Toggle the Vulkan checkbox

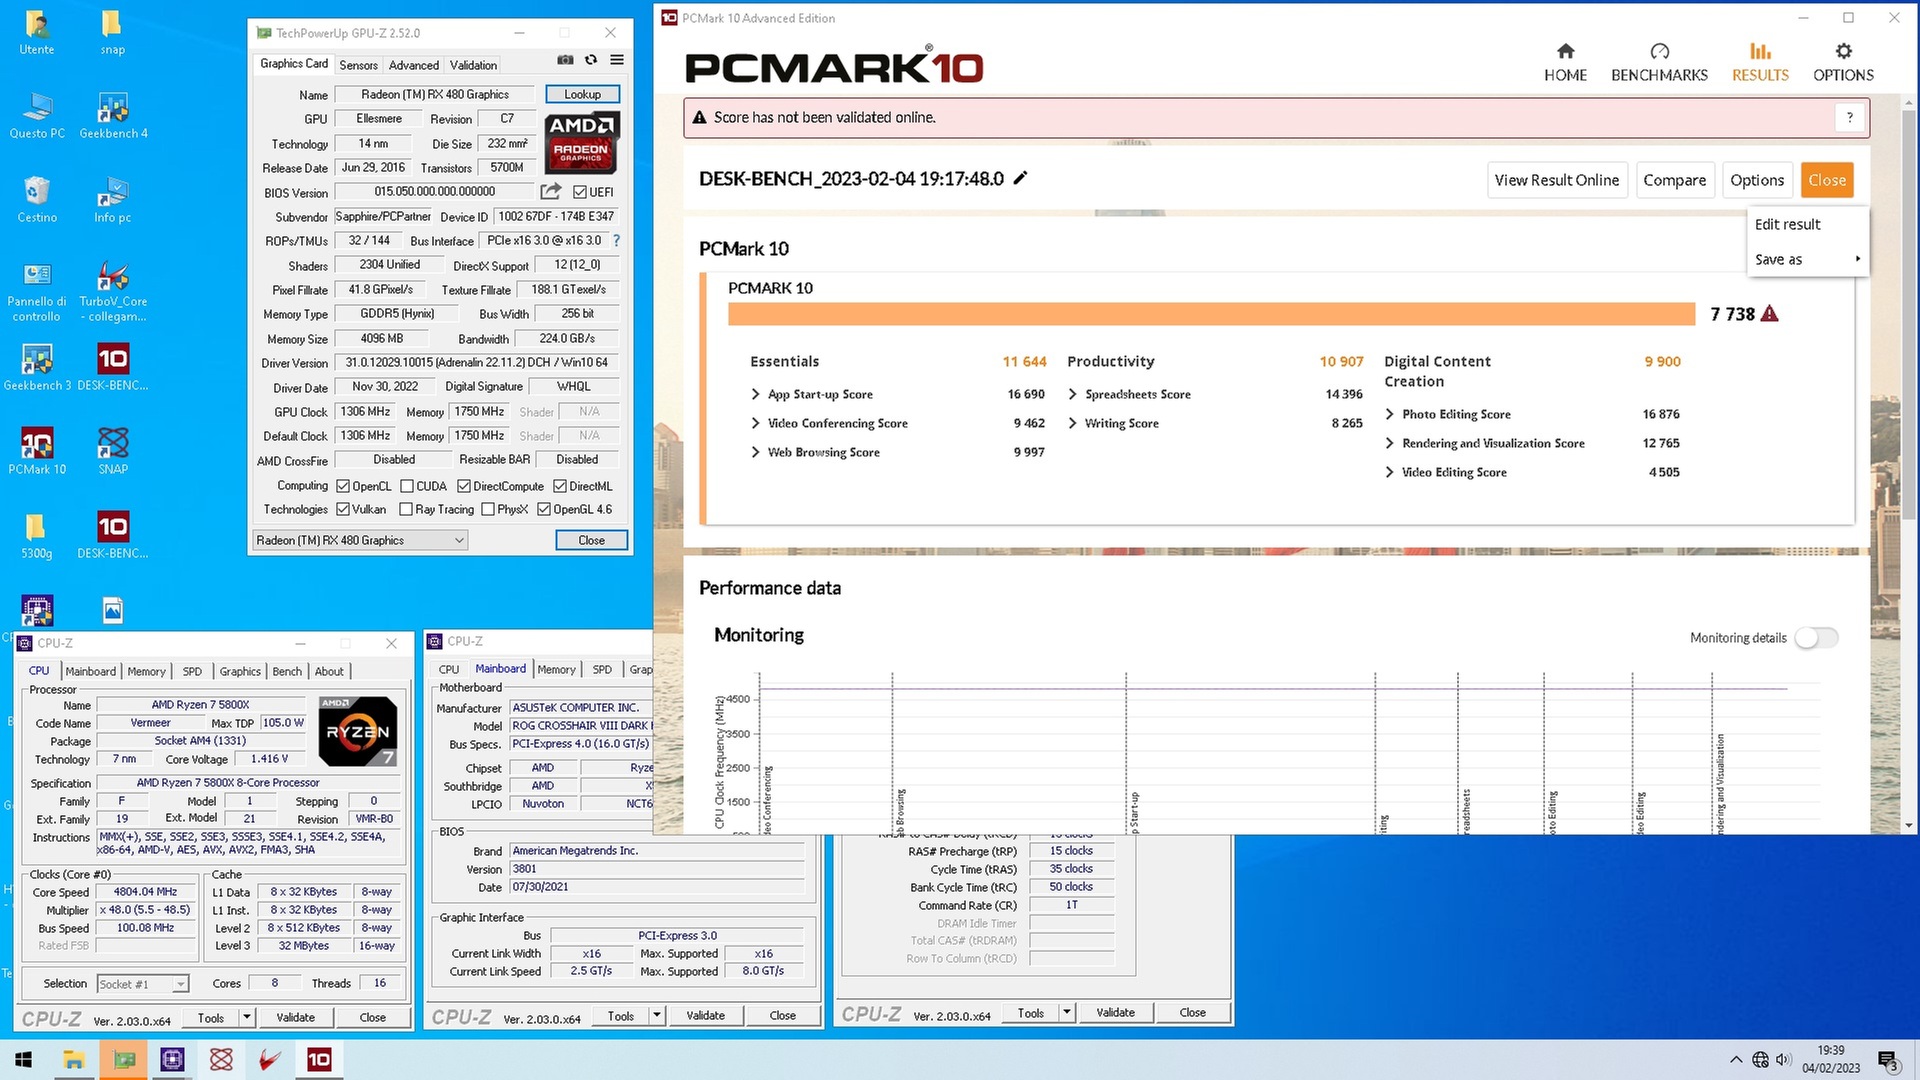pyautogui.click(x=343, y=509)
